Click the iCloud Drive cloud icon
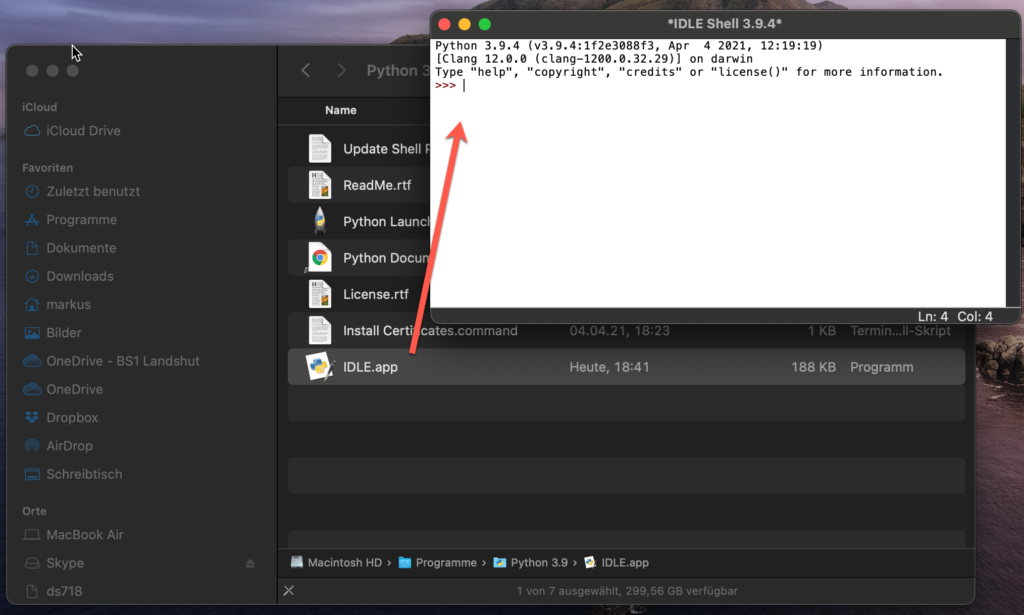Screen dimensions: 1024x615 click(x=31, y=130)
